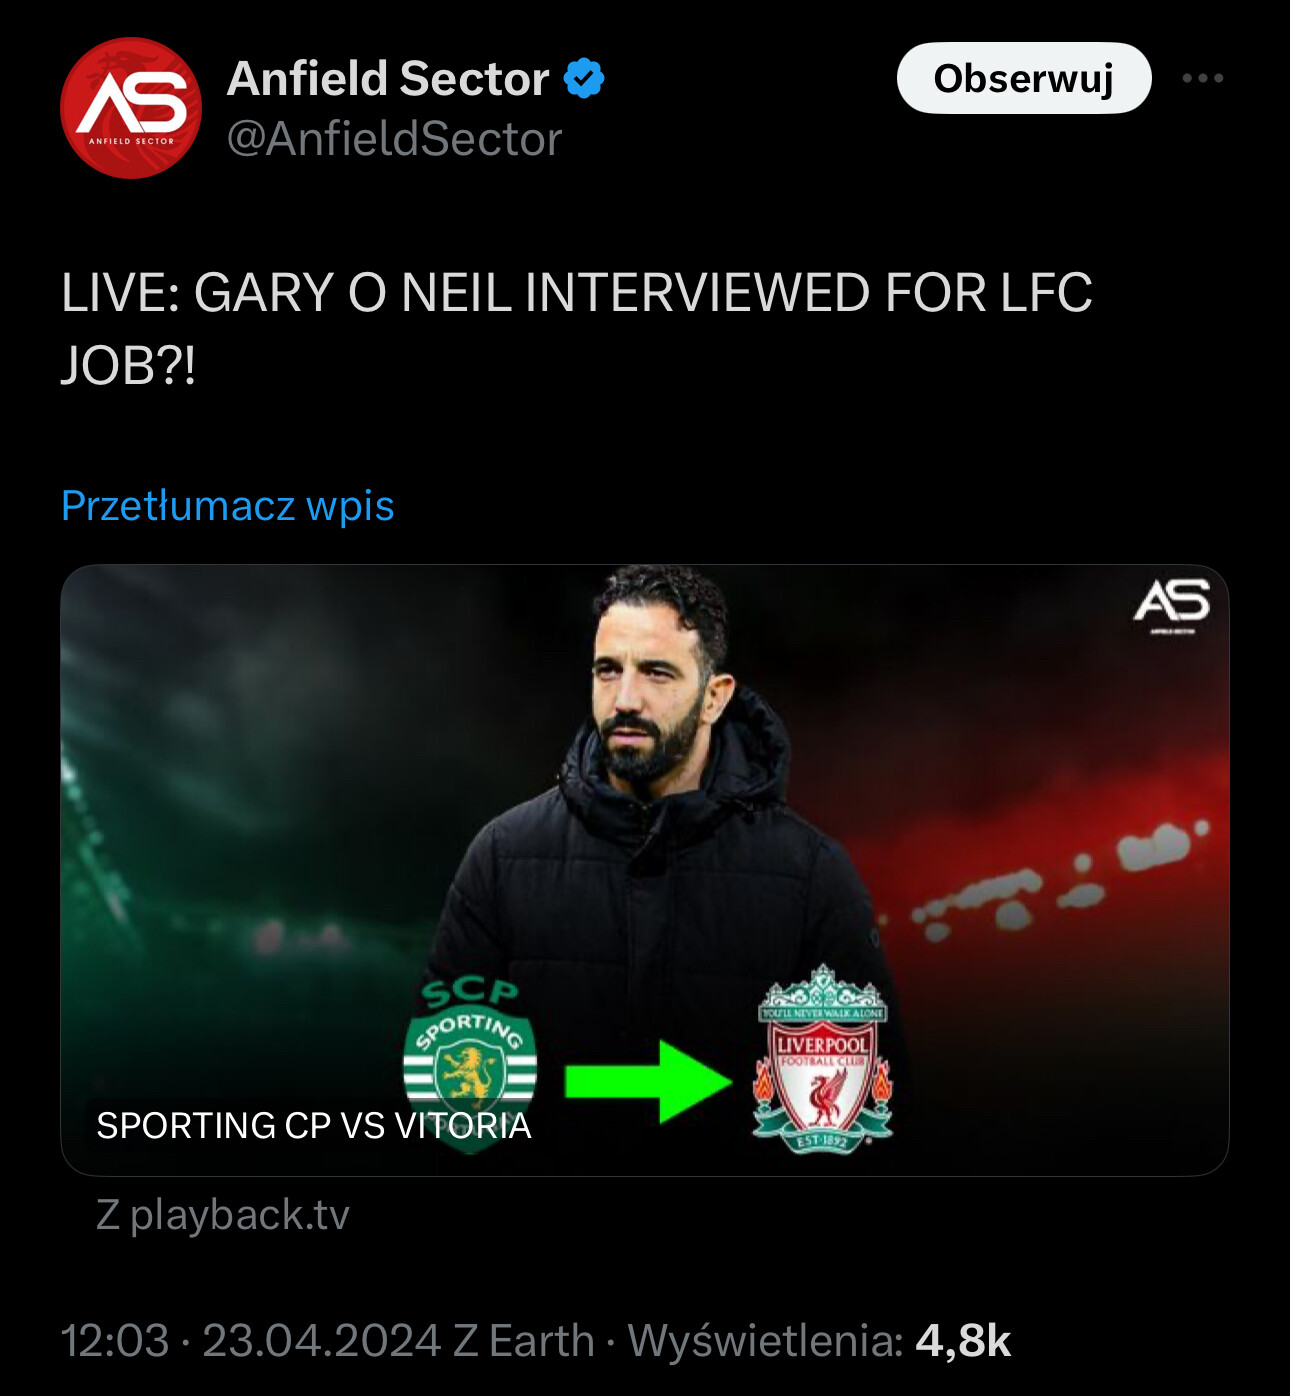Click the SPORTING CP VS VITORIA caption
Viewport: 1290px width, 1396px height.
coord(314,1126)
